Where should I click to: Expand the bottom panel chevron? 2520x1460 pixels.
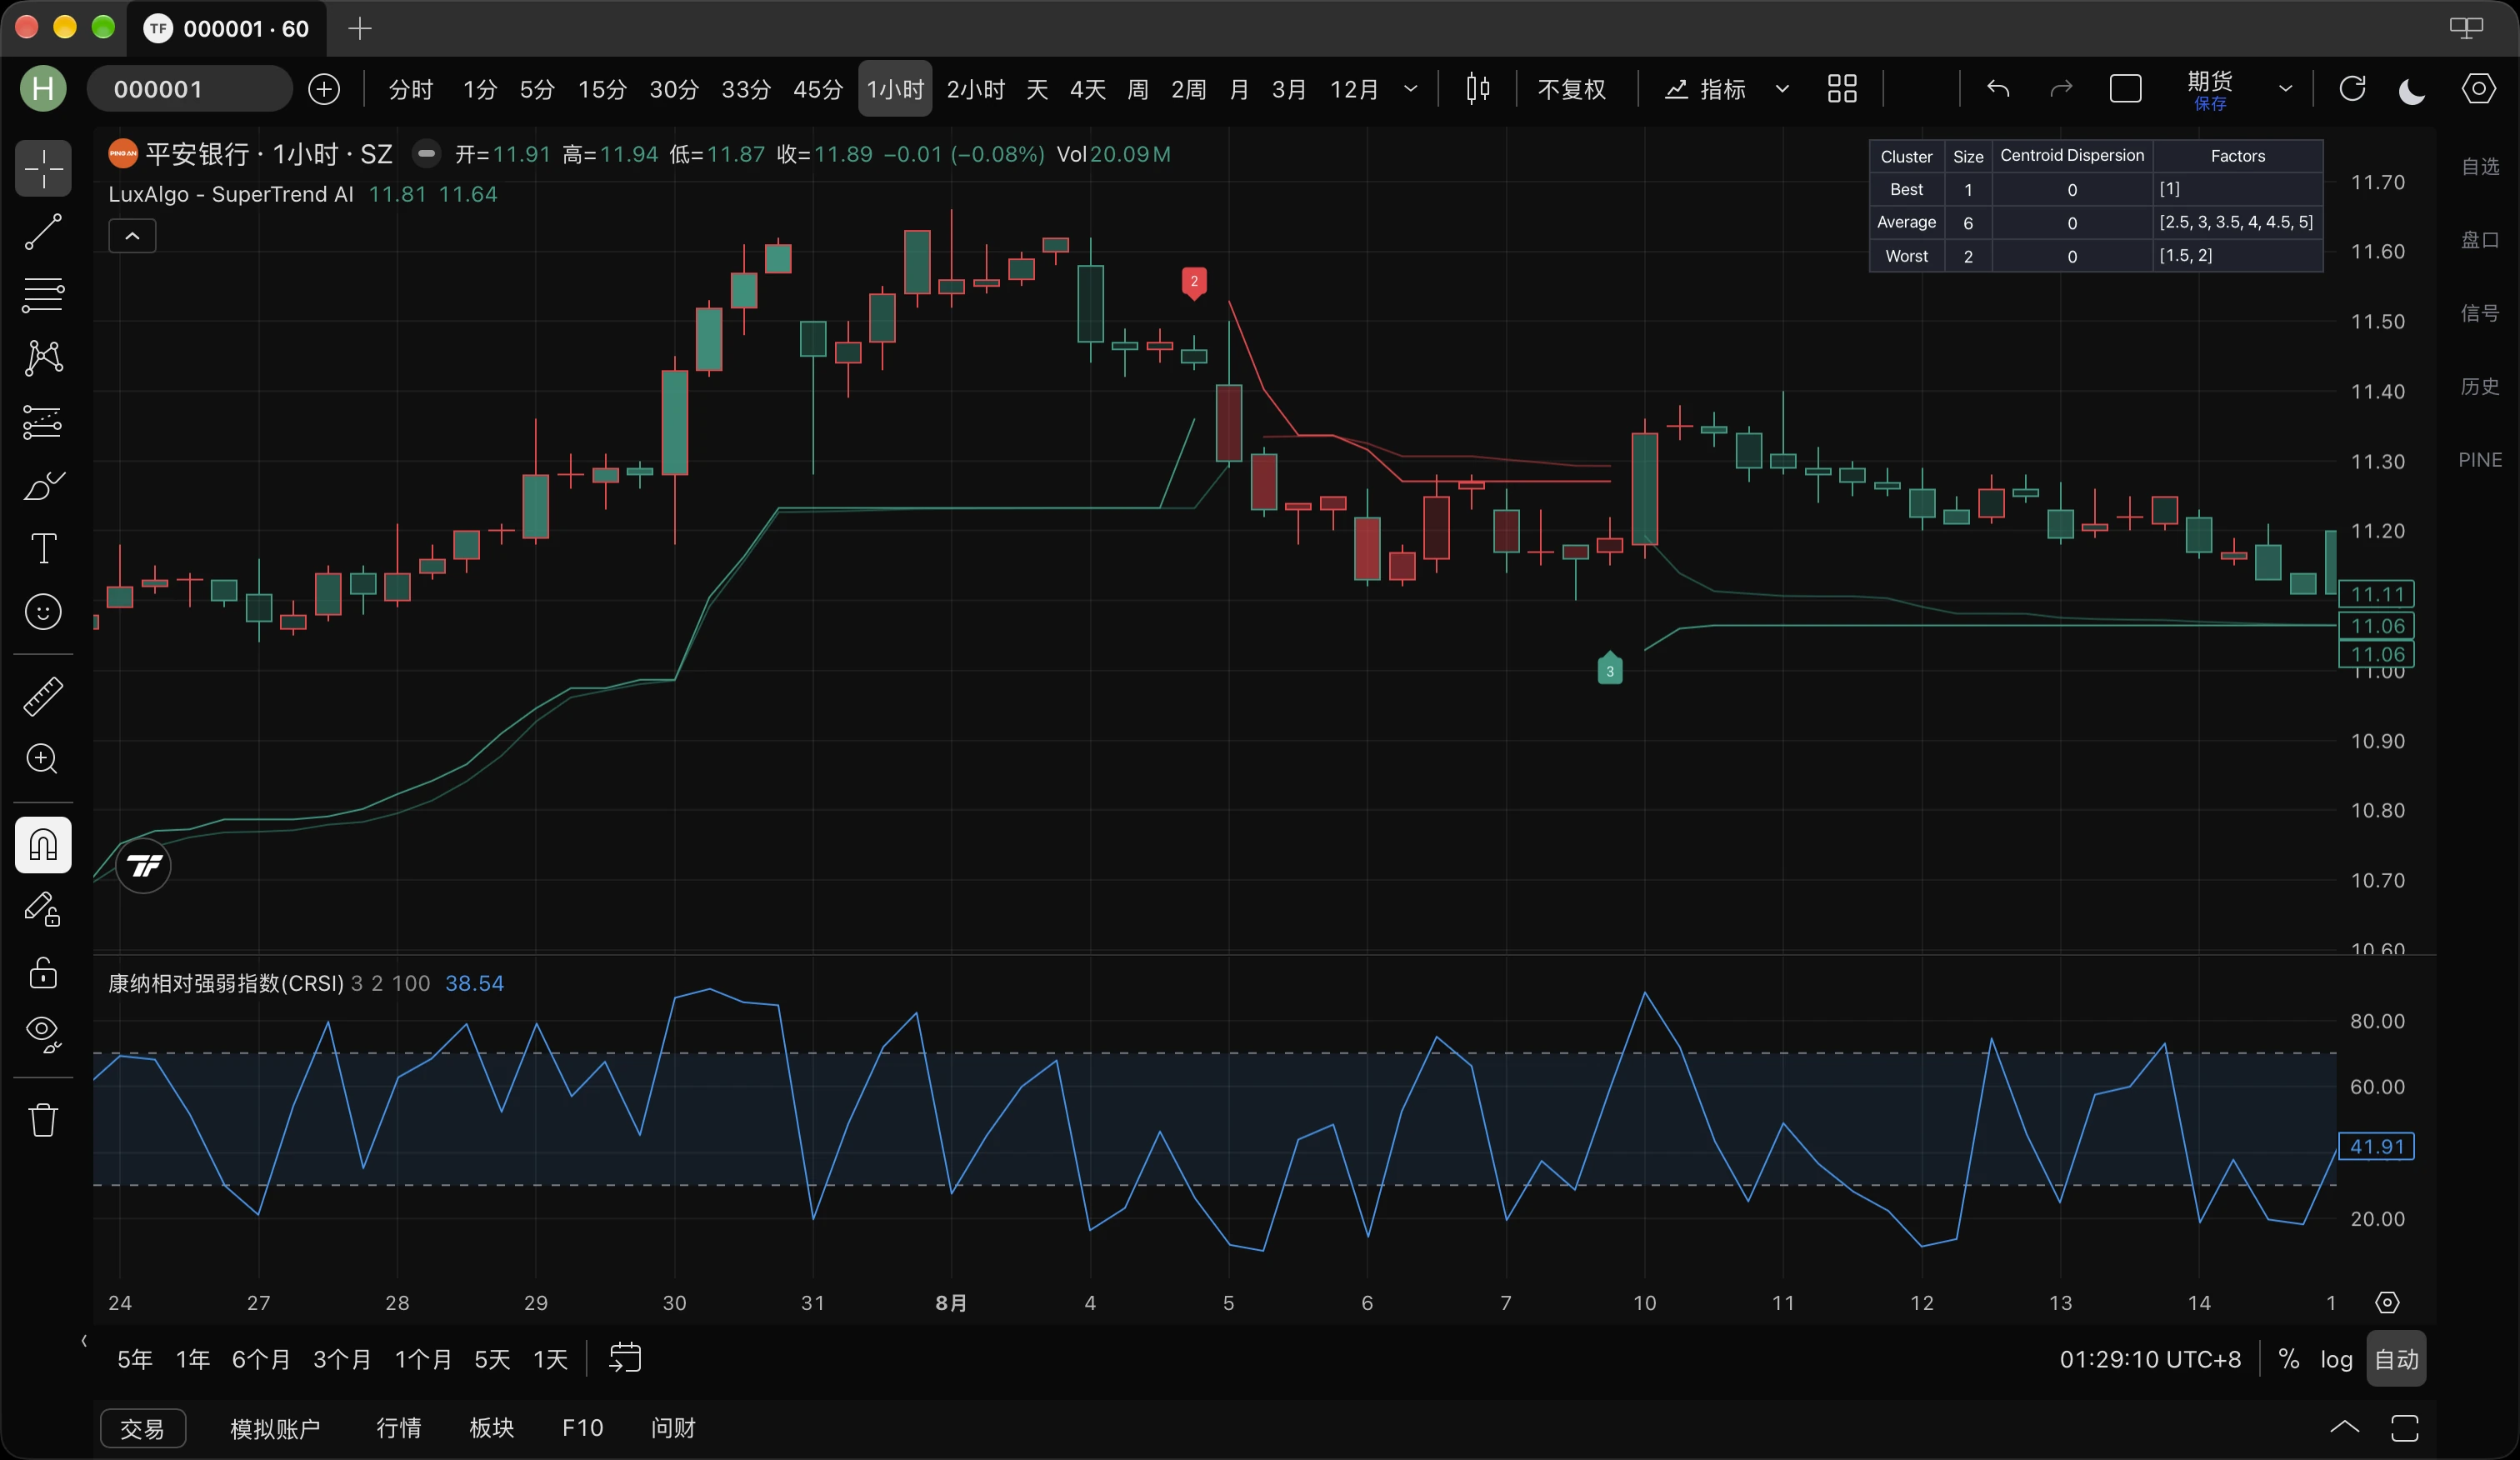[x=2344, y=1428]
